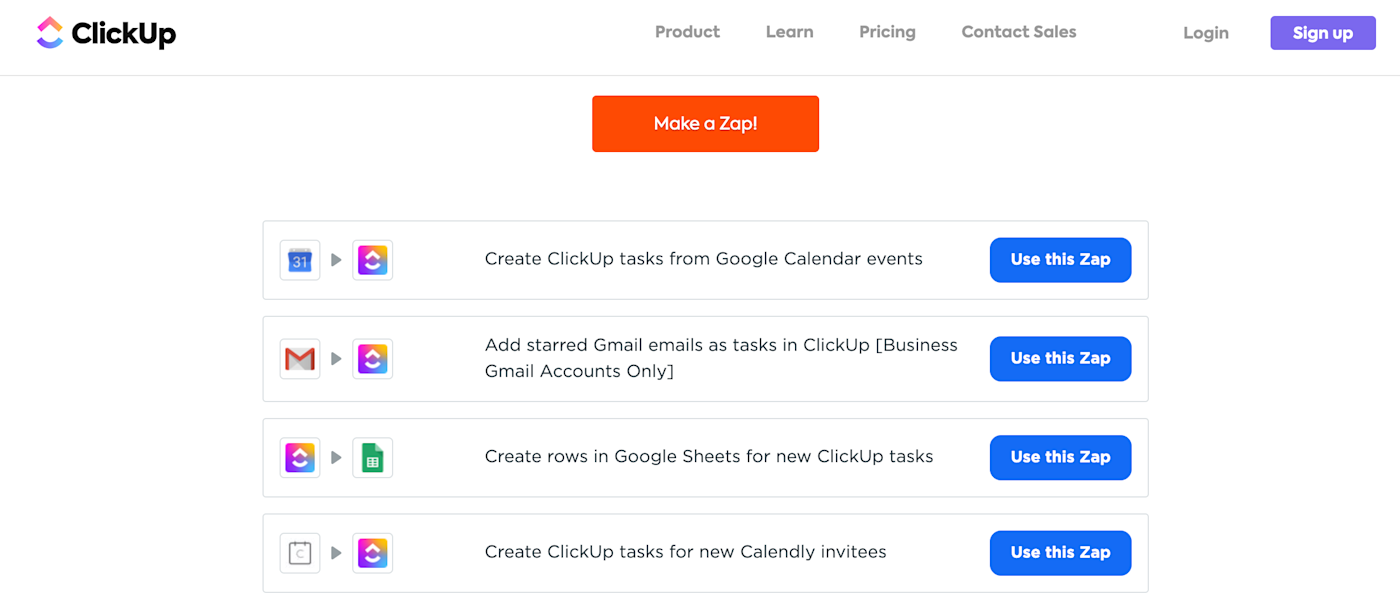Use this Zap for Calendly invitees

point(1060,553)
